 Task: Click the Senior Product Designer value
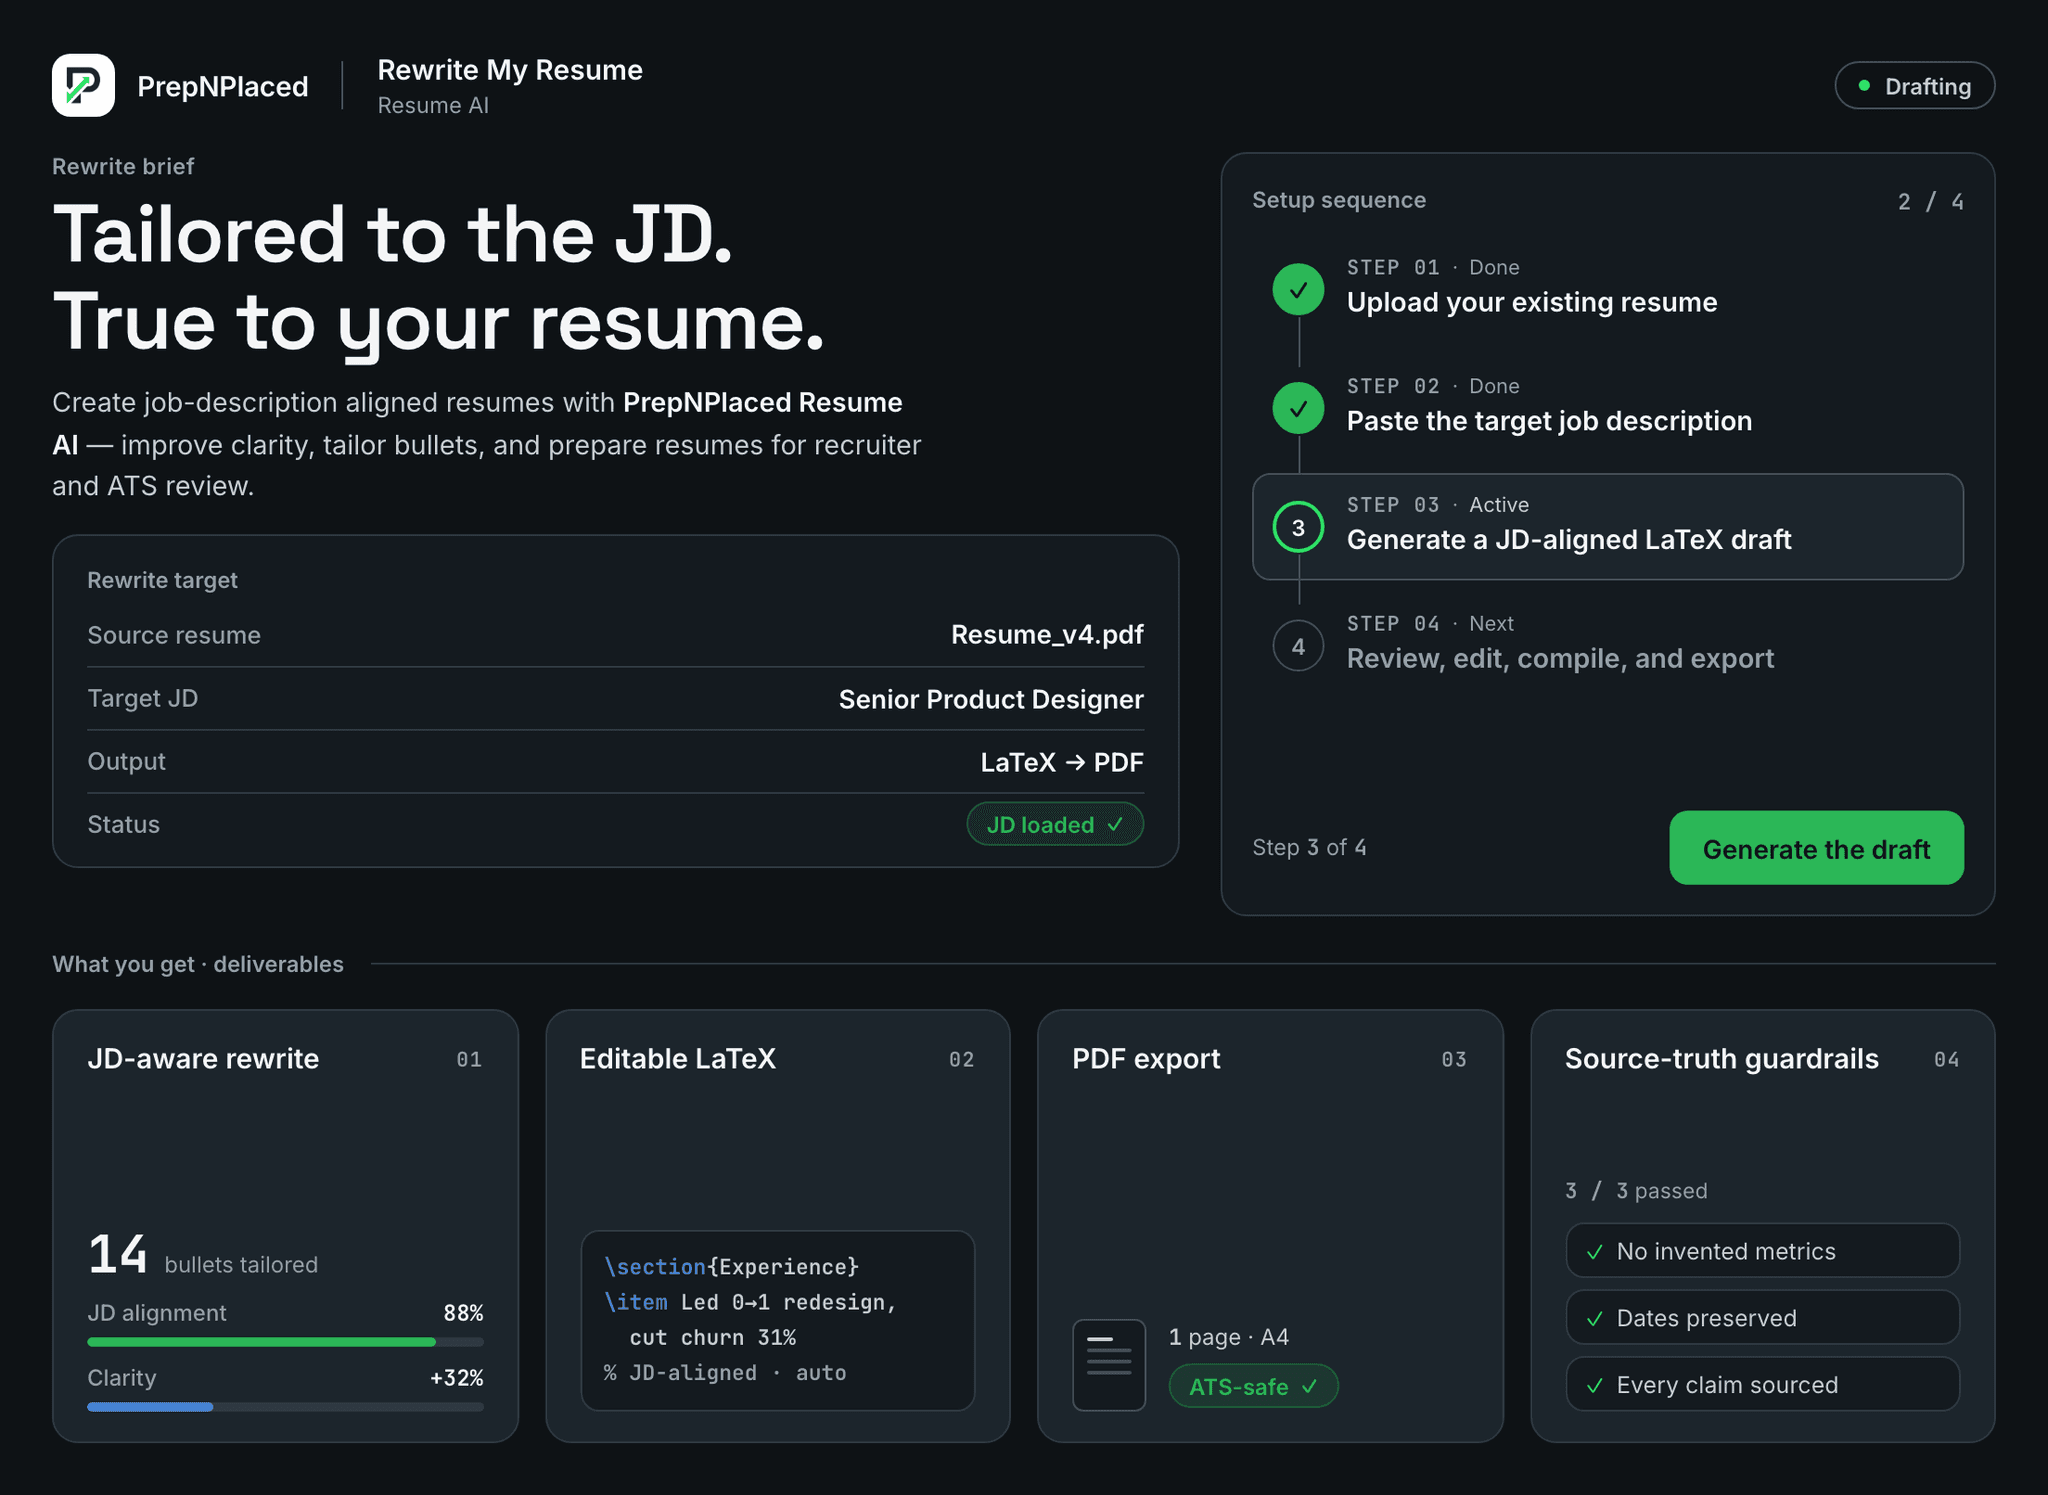(x=991, y=699)
